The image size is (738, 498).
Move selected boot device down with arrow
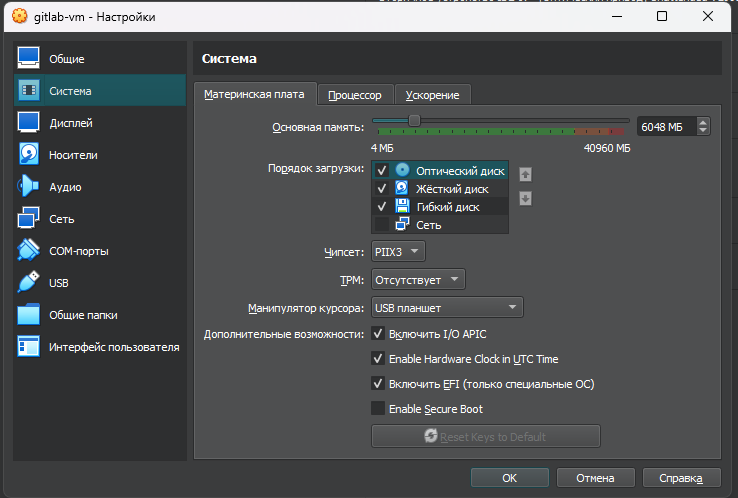pyautogui.click(x=525, y=198)
